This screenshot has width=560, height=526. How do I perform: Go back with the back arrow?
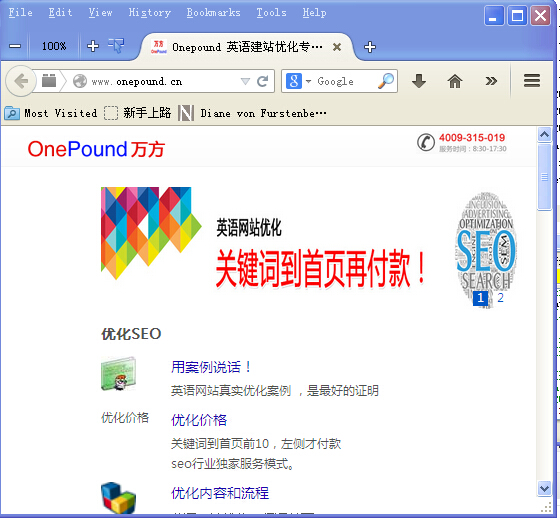click(20, 81)
